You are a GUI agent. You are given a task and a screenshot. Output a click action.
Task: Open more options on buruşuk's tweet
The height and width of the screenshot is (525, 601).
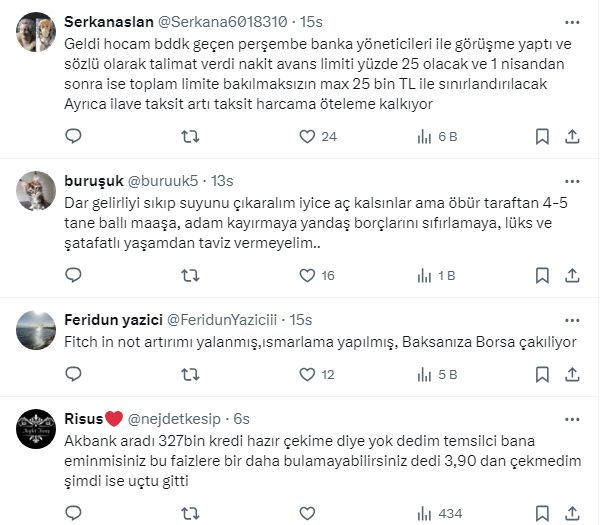click(x=570, y=181)
